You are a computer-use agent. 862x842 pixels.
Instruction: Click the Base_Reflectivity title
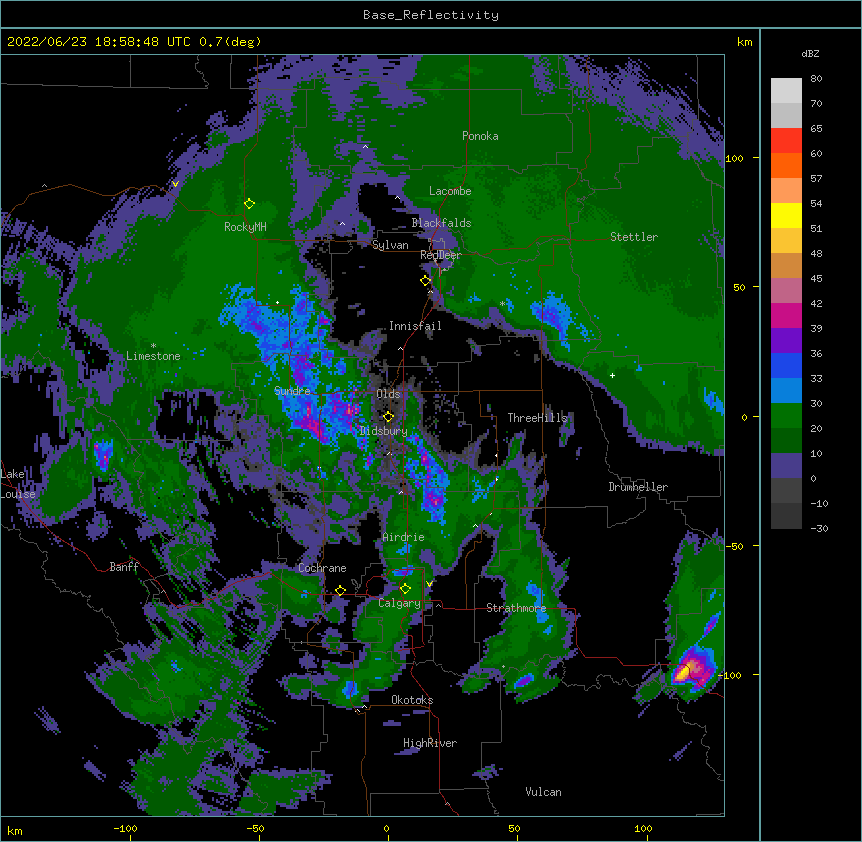[431, 15]
